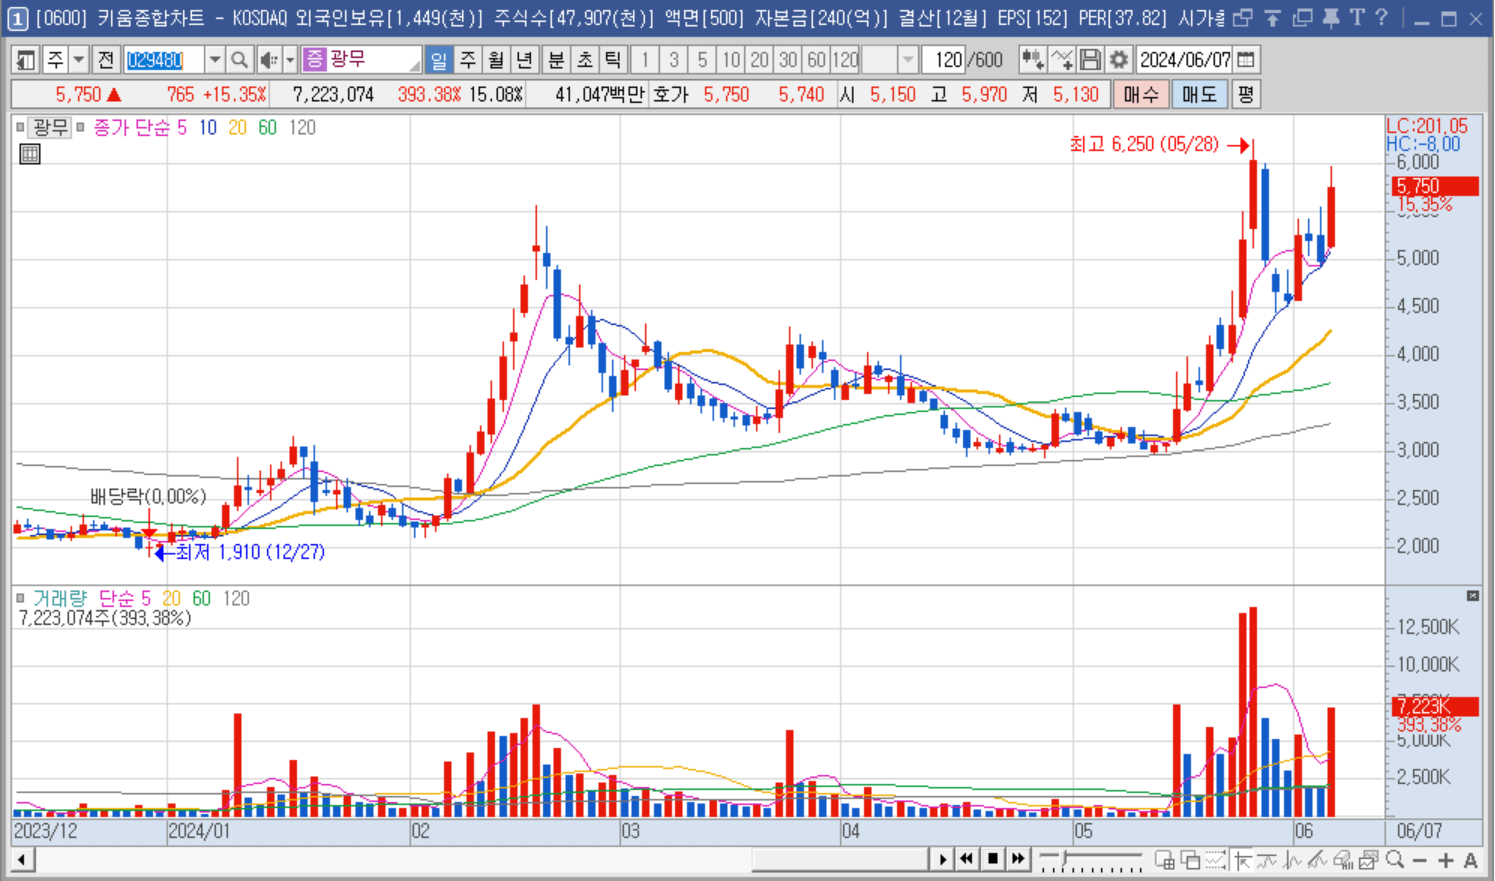
Task: Select the 초 second chart period
Action: [x=585, y=60]
